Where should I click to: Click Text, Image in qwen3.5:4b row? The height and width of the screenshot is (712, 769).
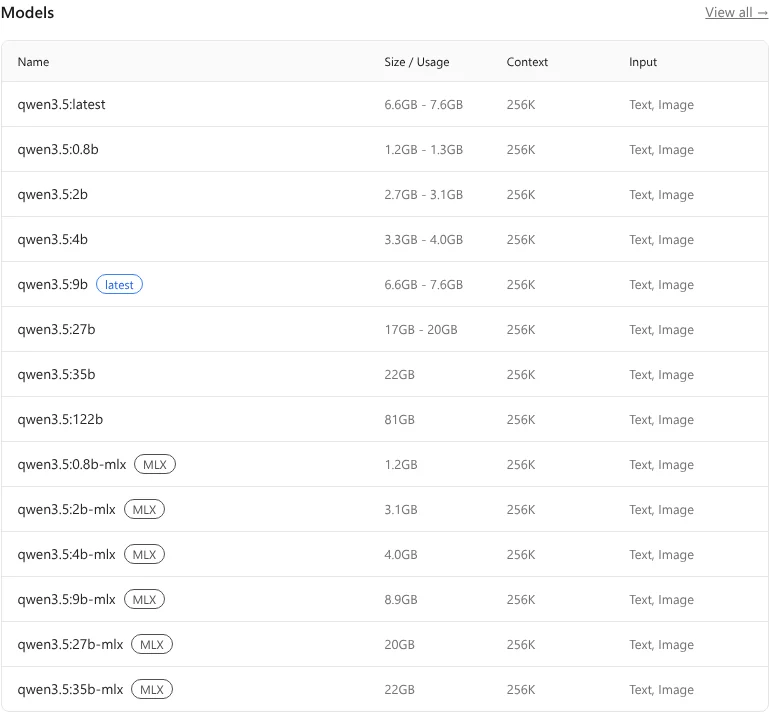[662, 239]
